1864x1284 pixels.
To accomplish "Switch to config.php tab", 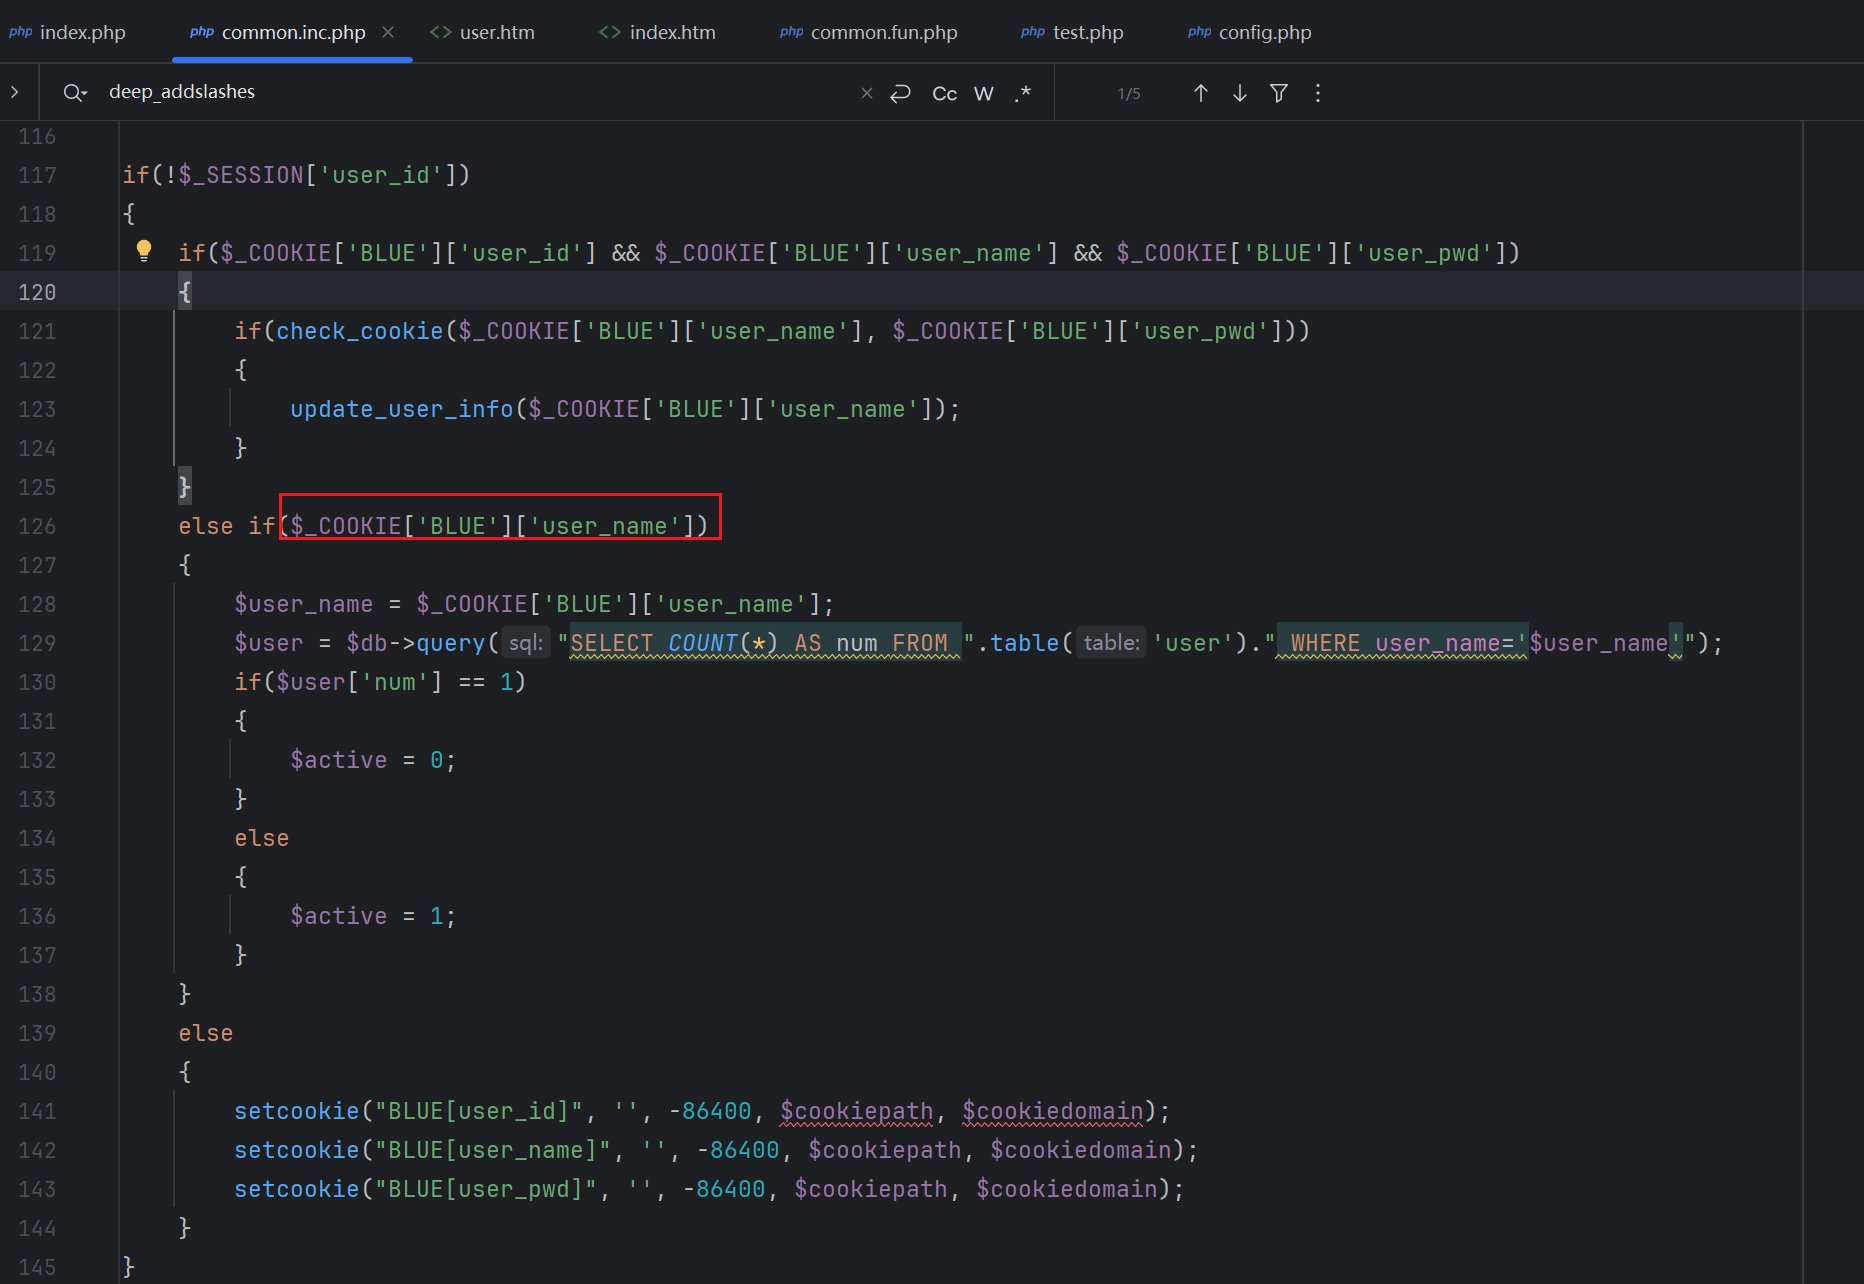I will click(1250, 32).
